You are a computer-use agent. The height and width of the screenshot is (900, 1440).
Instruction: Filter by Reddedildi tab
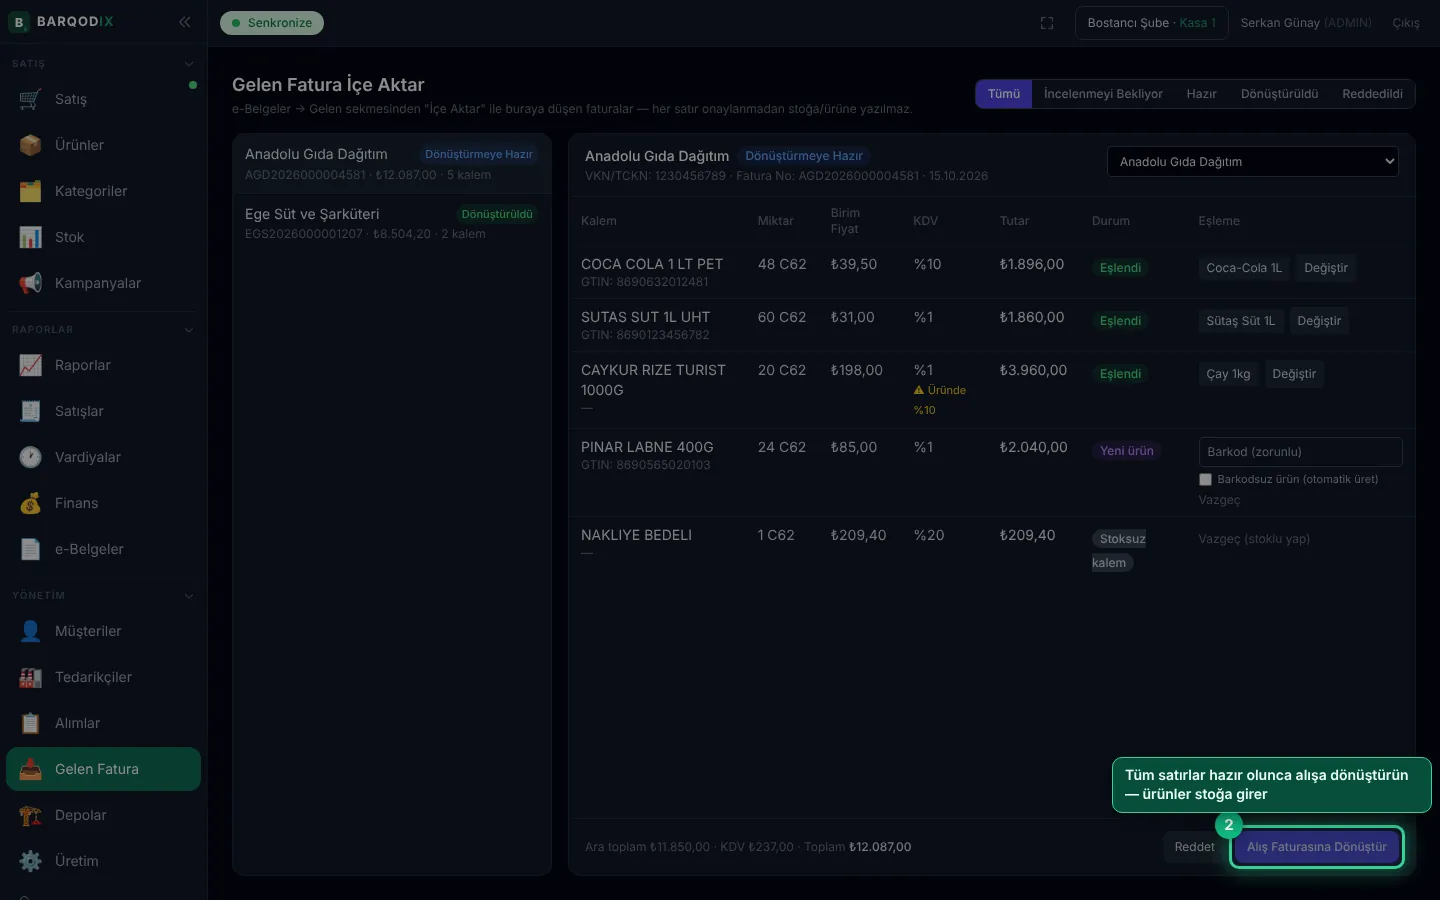click(1372, 94)
